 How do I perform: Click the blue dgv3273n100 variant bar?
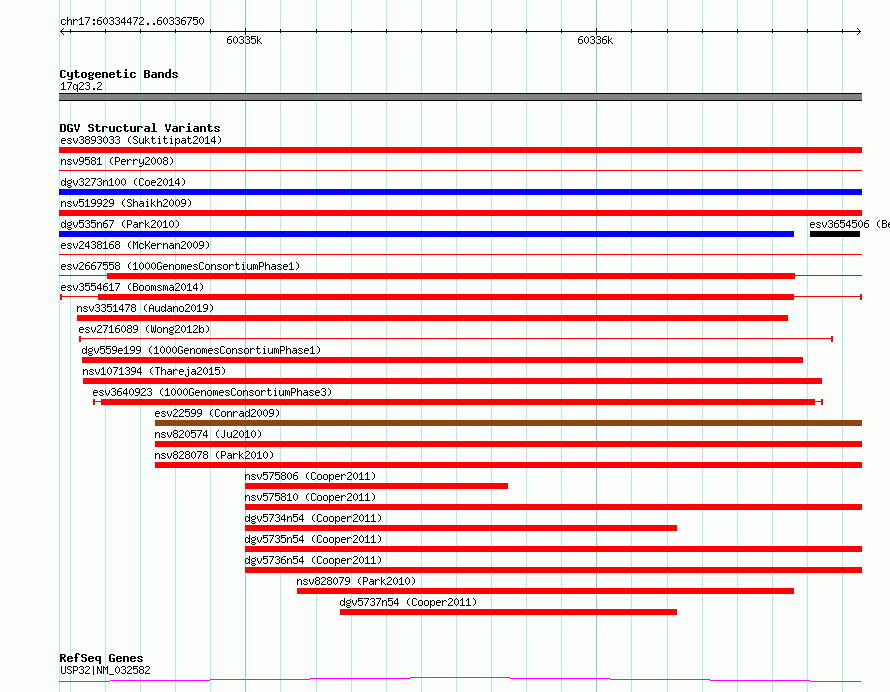460,192
